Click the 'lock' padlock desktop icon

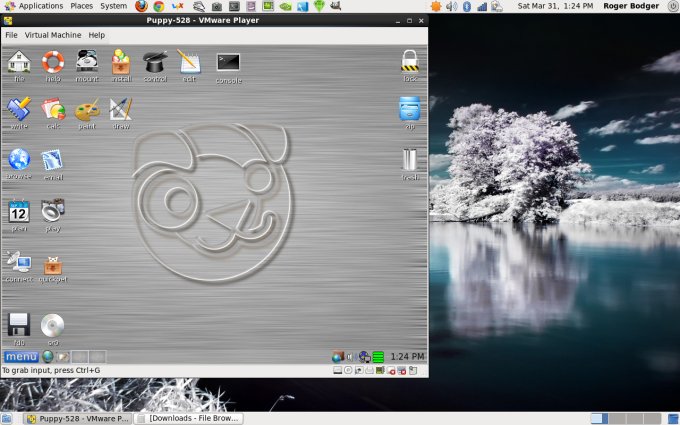tap(409, 62)
